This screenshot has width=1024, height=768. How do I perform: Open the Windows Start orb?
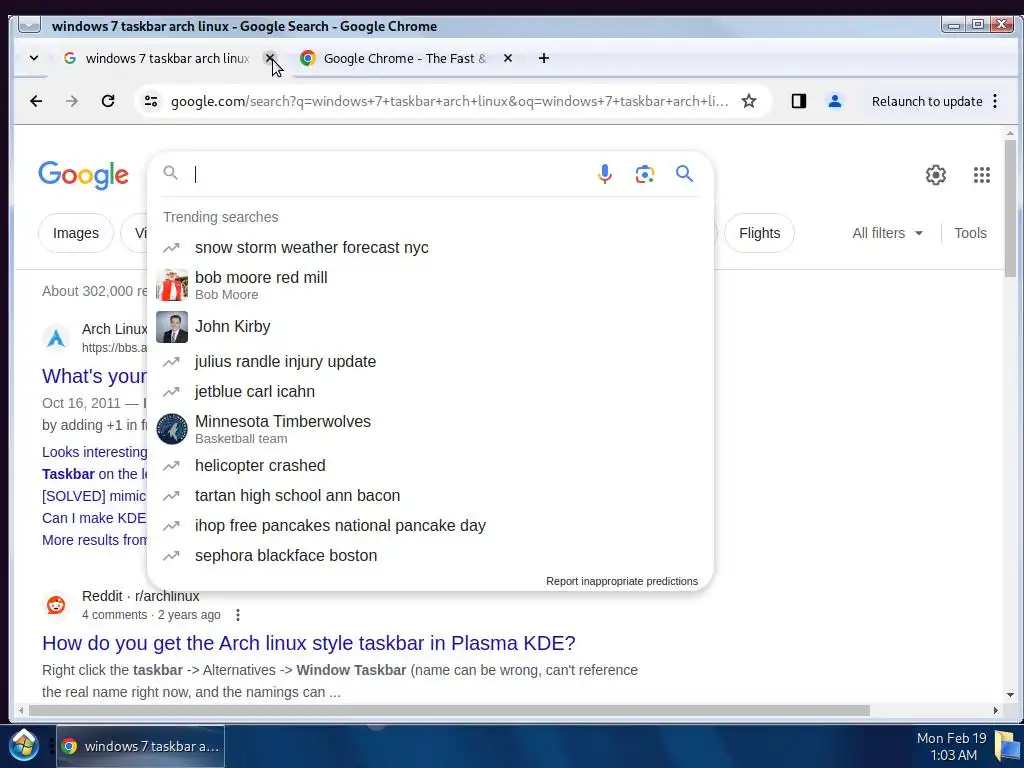[24, 744]
